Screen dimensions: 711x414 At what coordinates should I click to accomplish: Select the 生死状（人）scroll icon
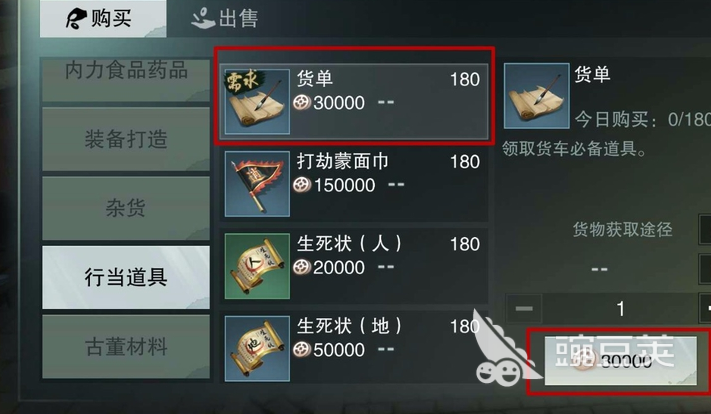pos(257,266)
